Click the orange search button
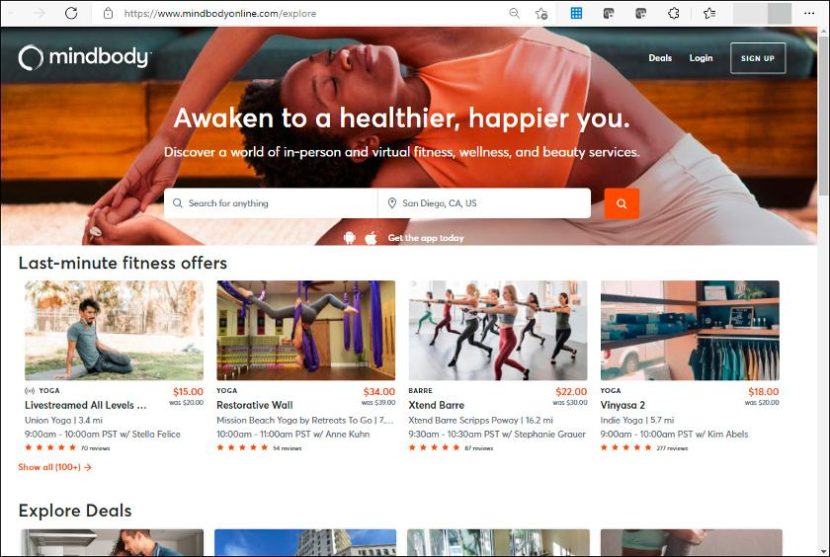The width and height of the screenshot is (830, 557). (621, 203)
